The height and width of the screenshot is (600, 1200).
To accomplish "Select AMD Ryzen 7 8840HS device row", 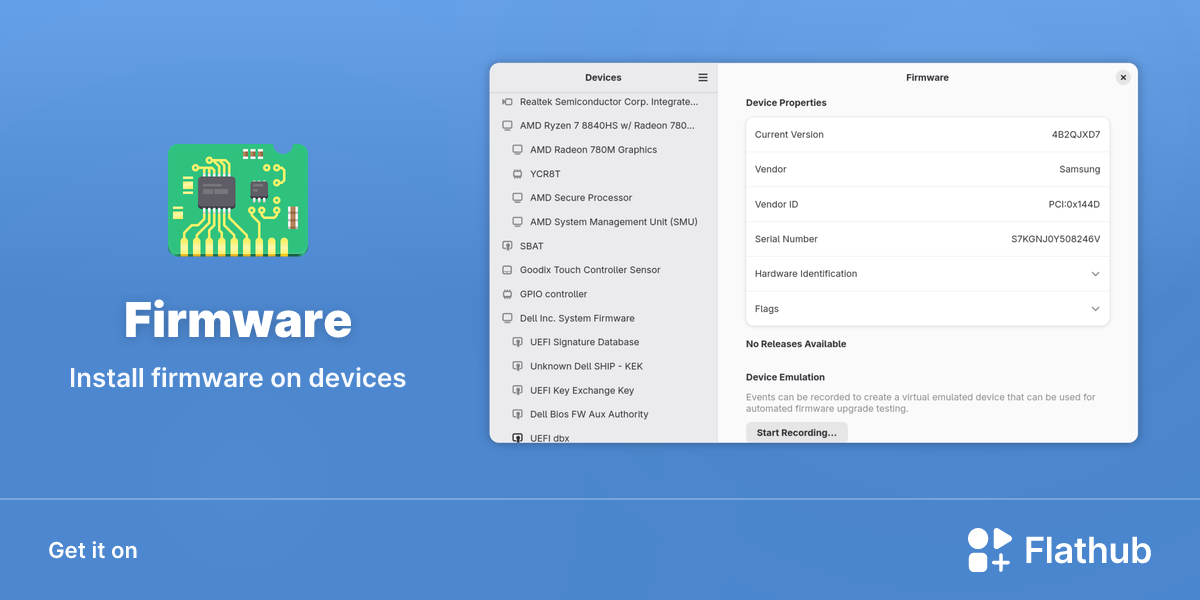I will [603, 126].
